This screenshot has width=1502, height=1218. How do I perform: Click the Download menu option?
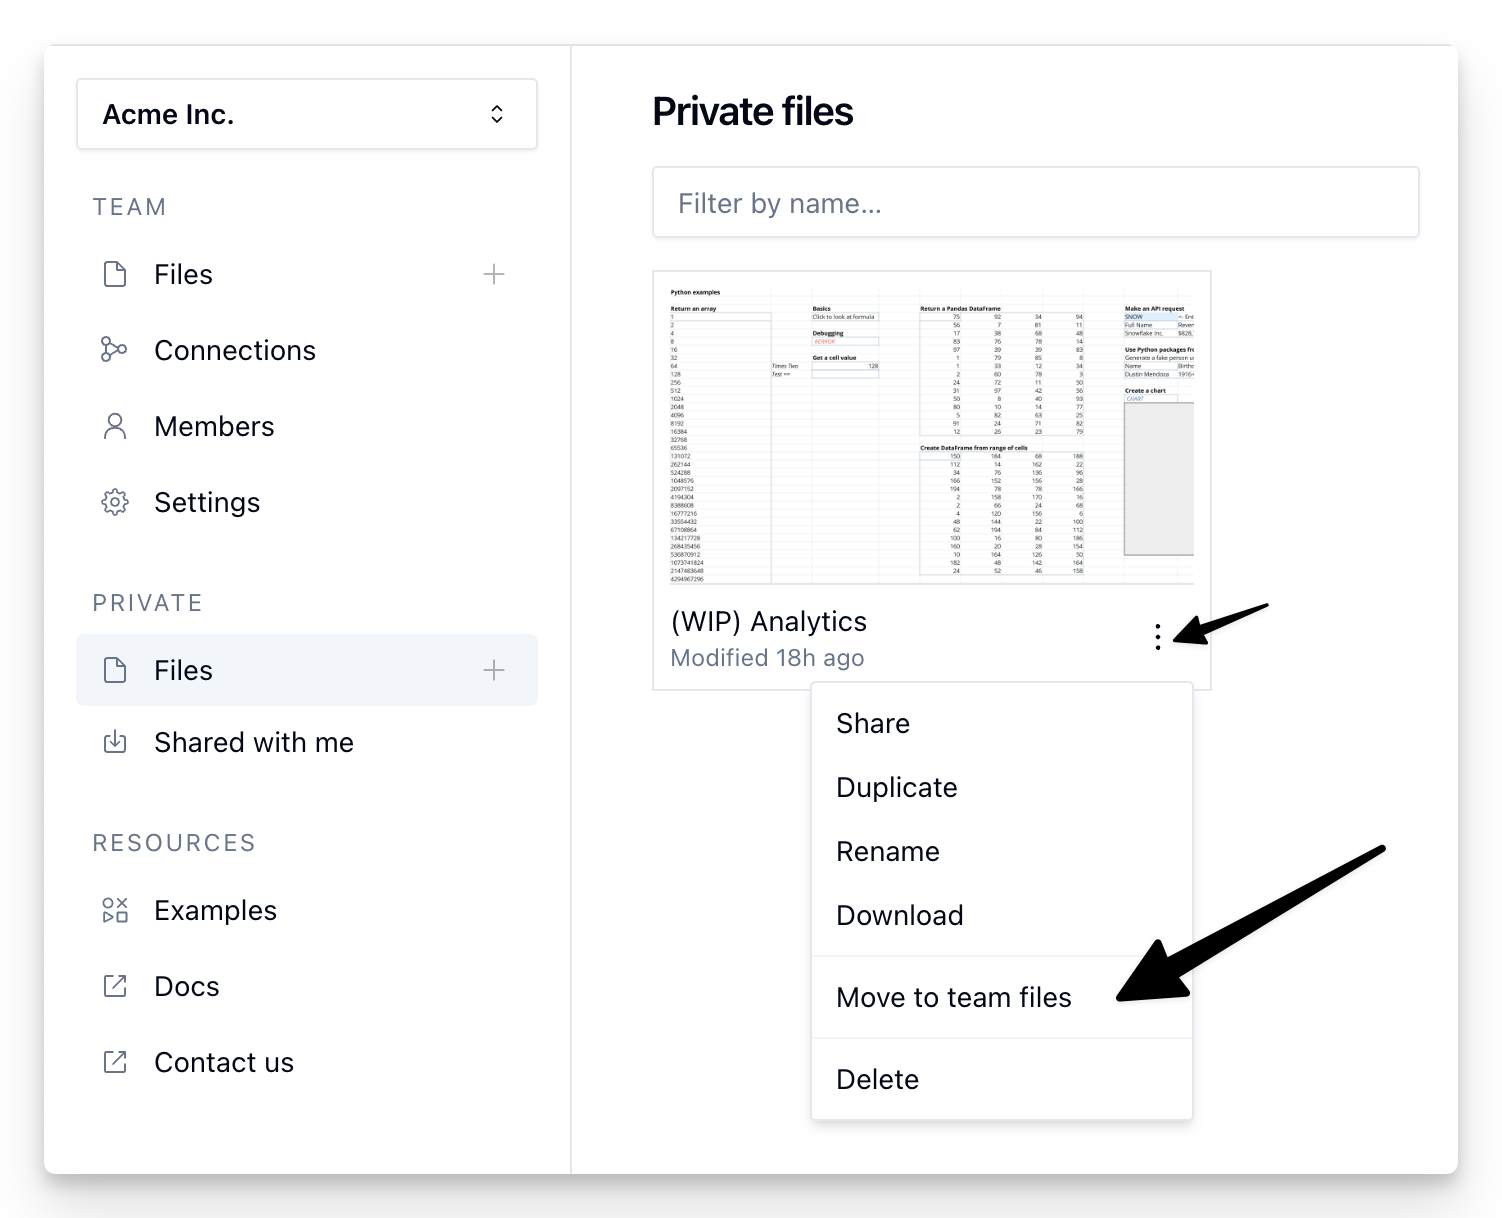pyautogui.click(x=900, y=916)
